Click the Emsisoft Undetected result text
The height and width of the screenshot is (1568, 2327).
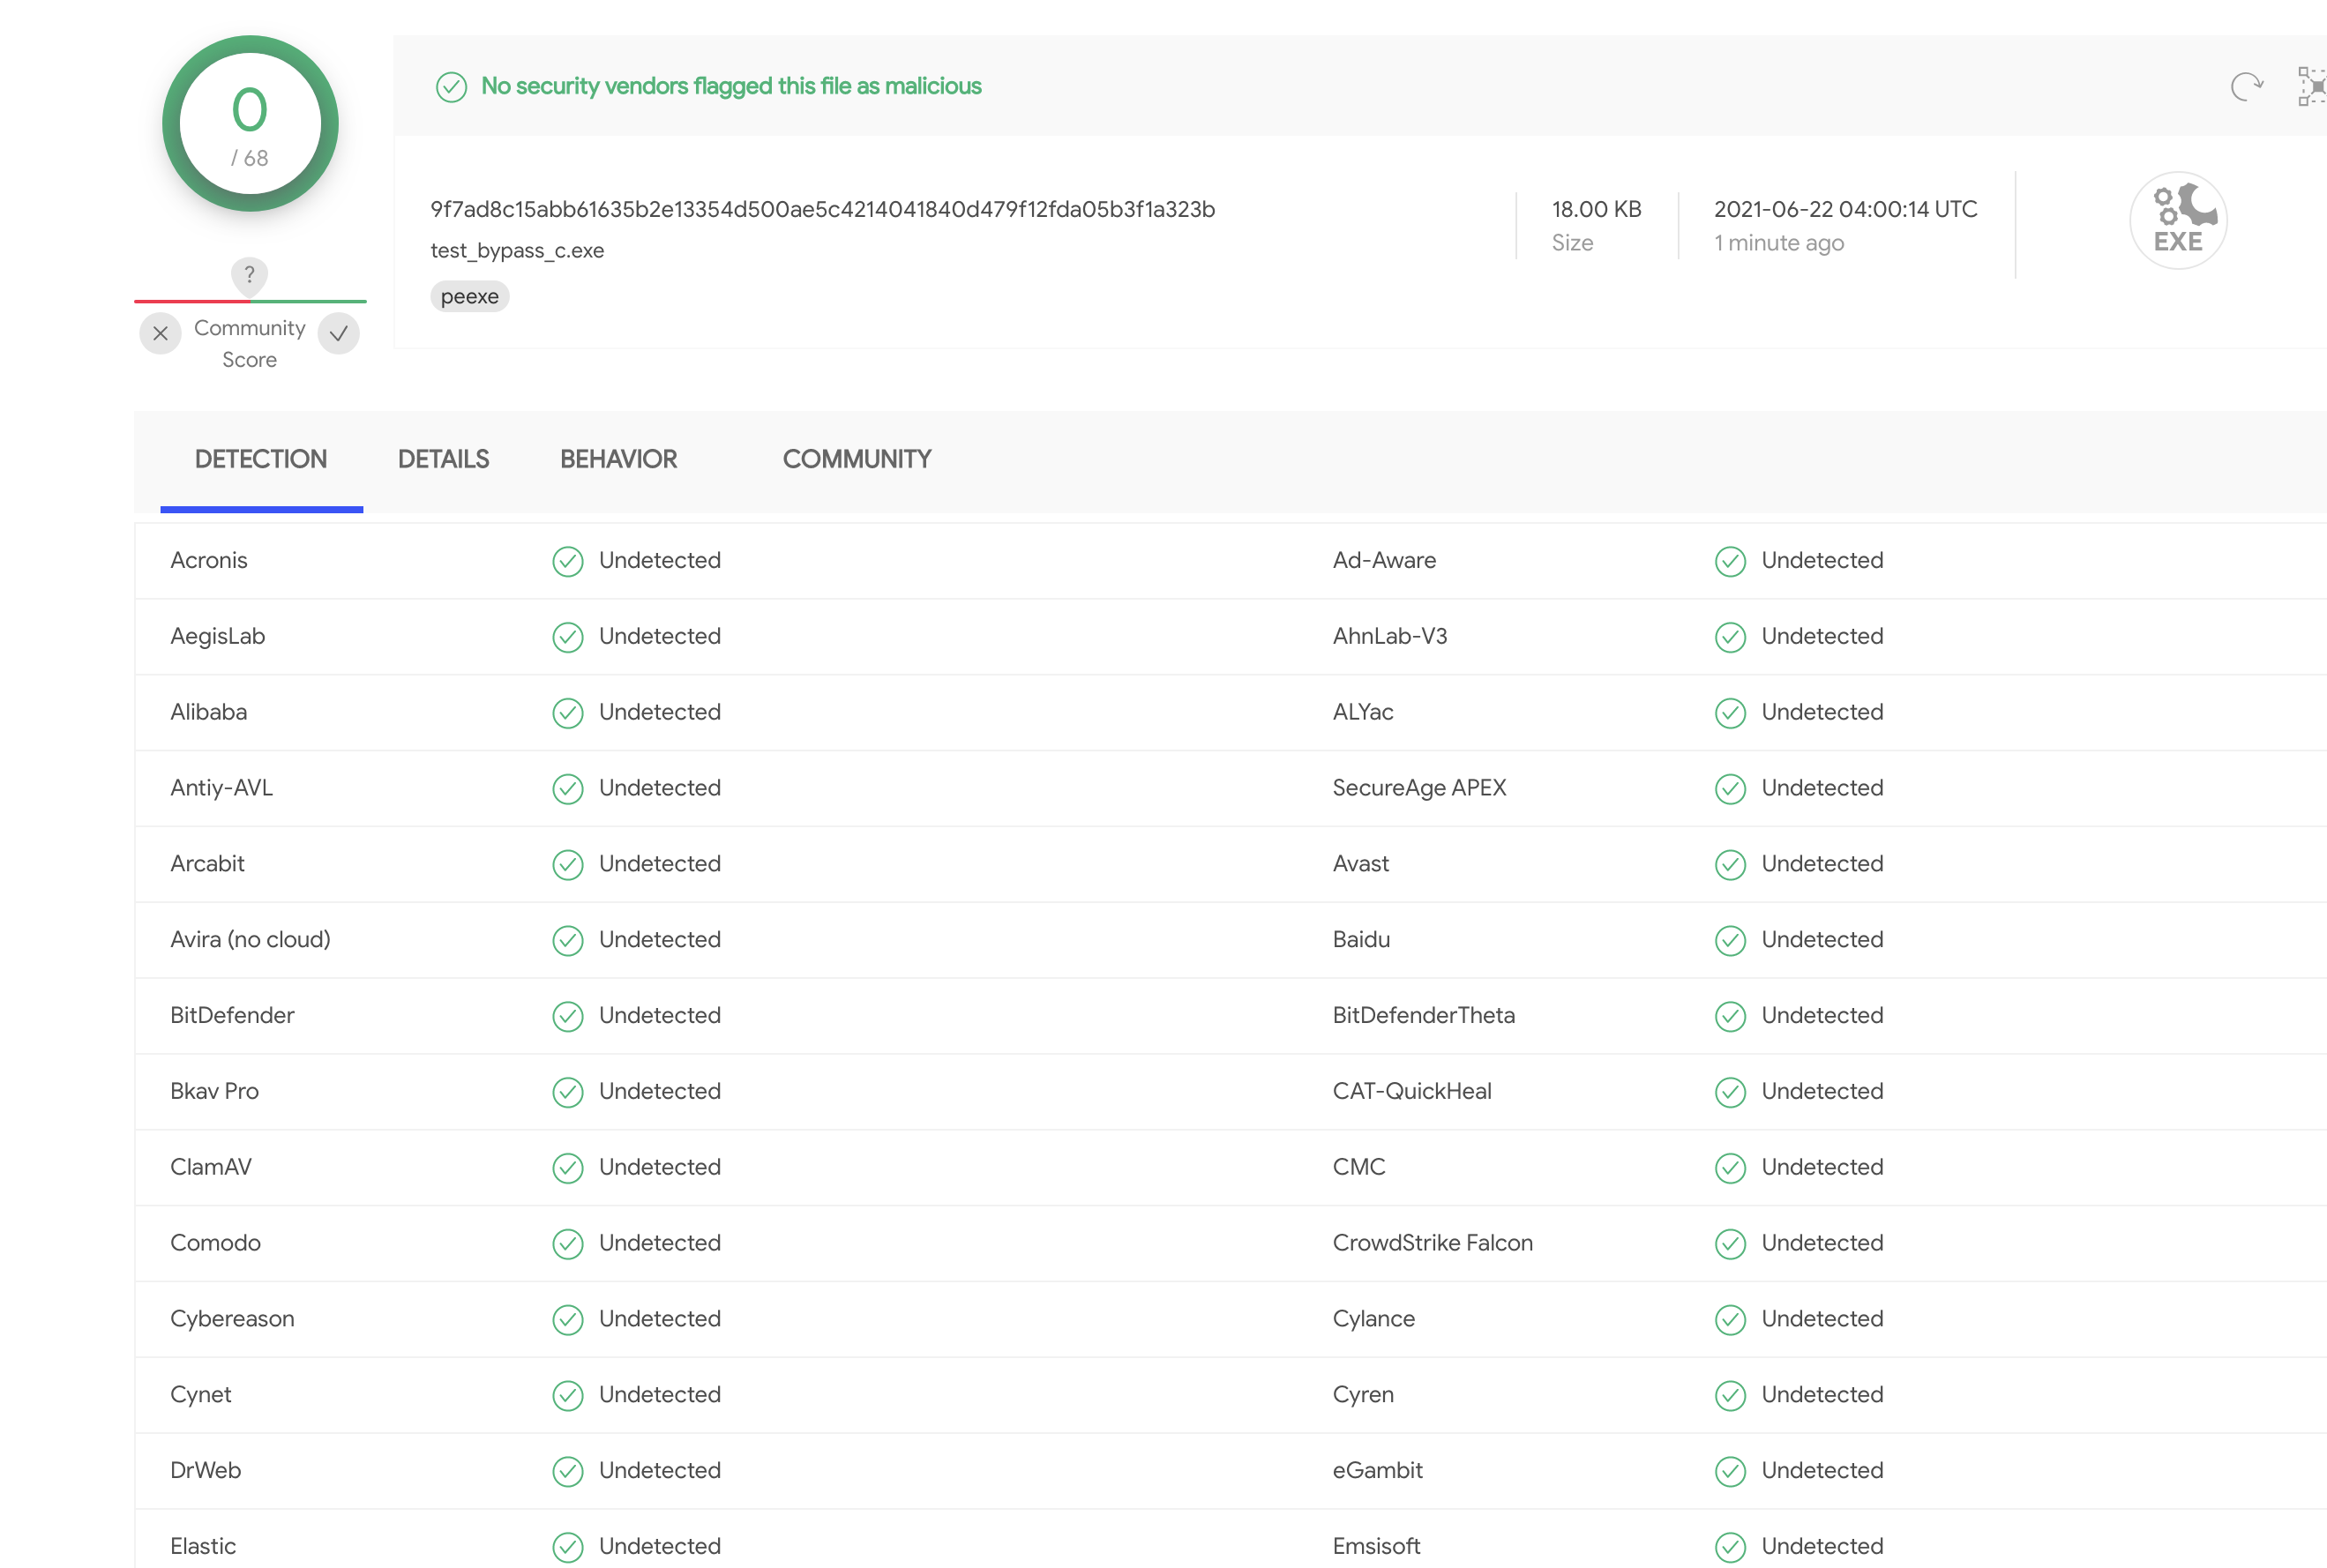1822,1547
